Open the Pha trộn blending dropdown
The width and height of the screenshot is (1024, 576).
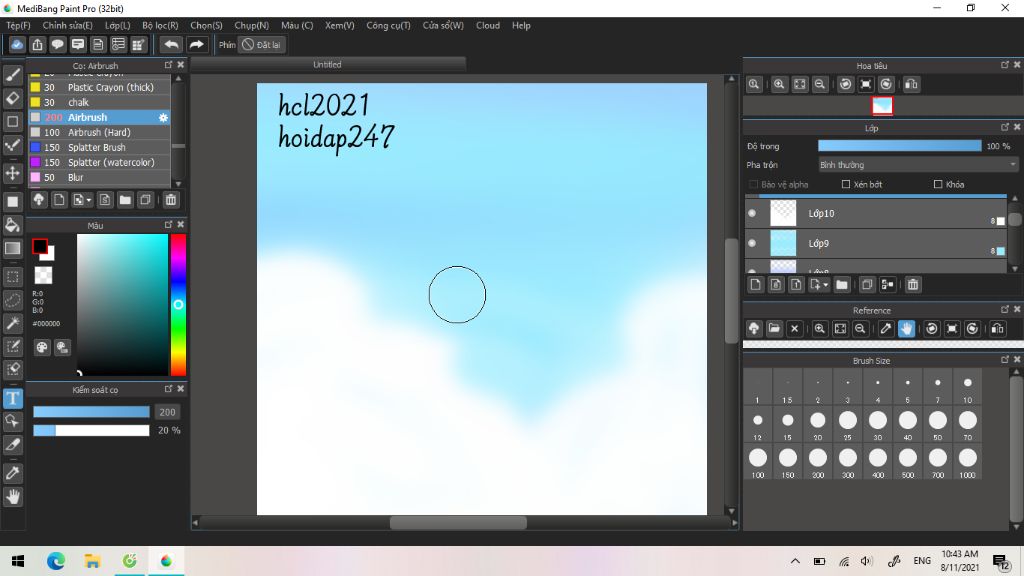click(x=918, y=165)
